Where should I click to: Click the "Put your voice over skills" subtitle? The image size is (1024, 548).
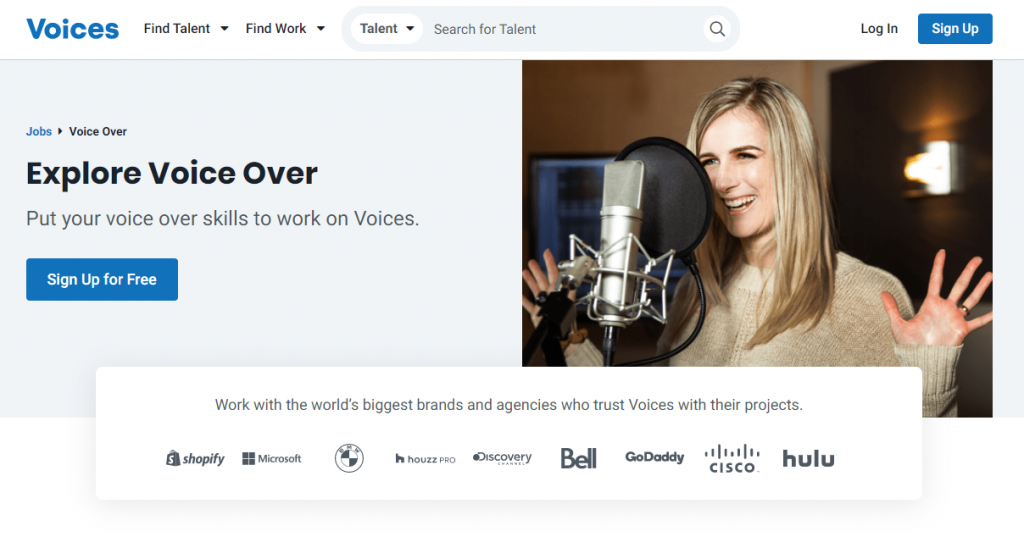(223, 218)
